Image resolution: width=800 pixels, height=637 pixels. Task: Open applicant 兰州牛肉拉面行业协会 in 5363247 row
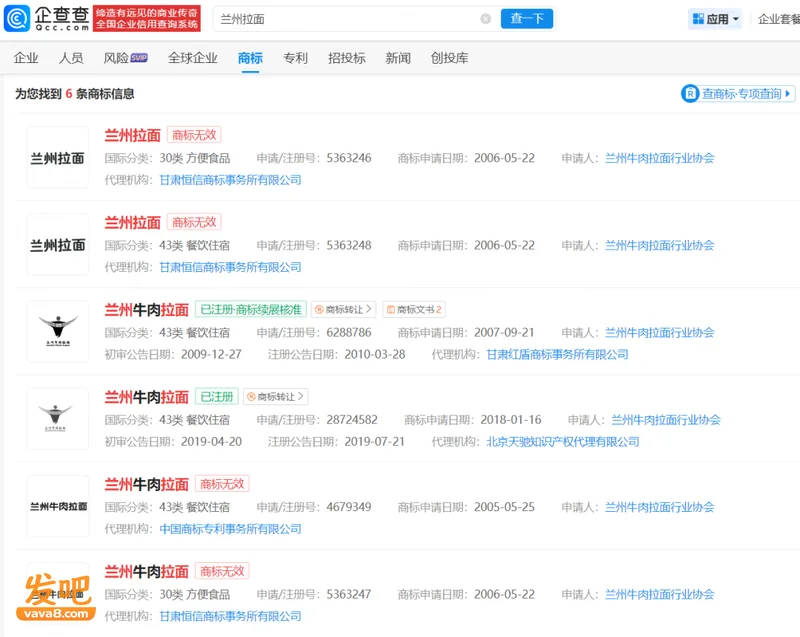(660, 594)
